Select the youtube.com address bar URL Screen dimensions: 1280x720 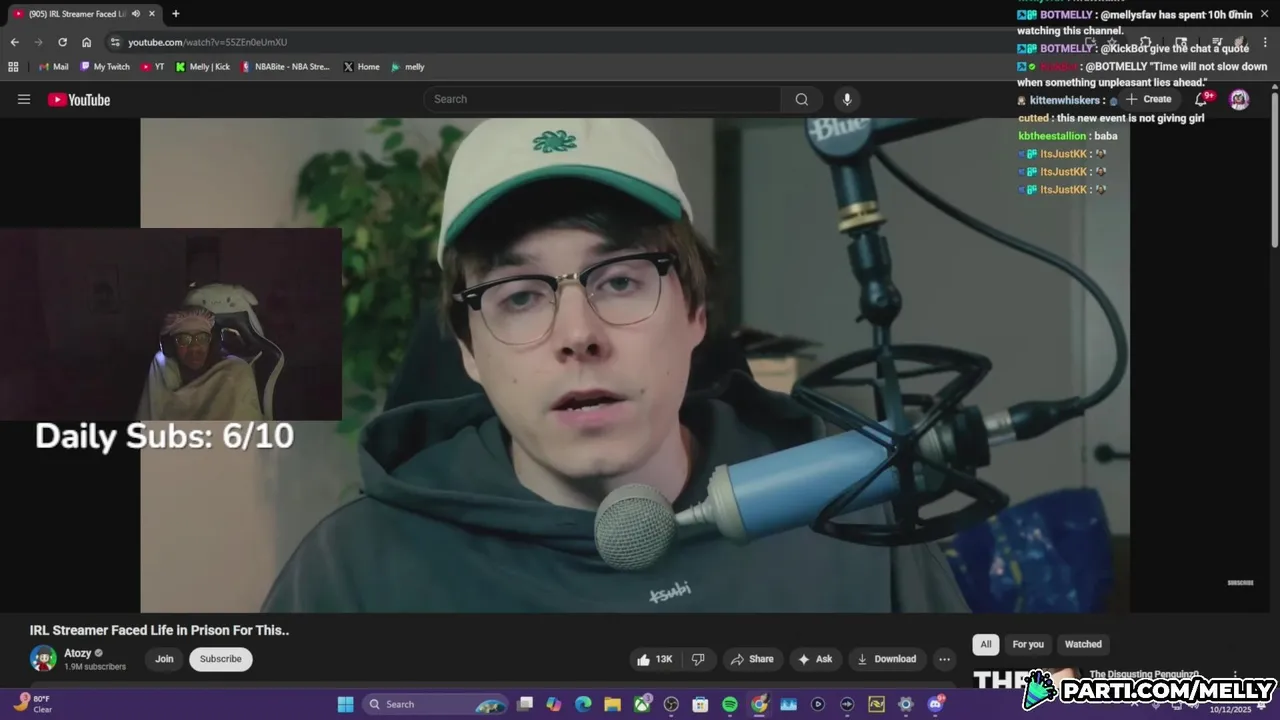(207, 42)
